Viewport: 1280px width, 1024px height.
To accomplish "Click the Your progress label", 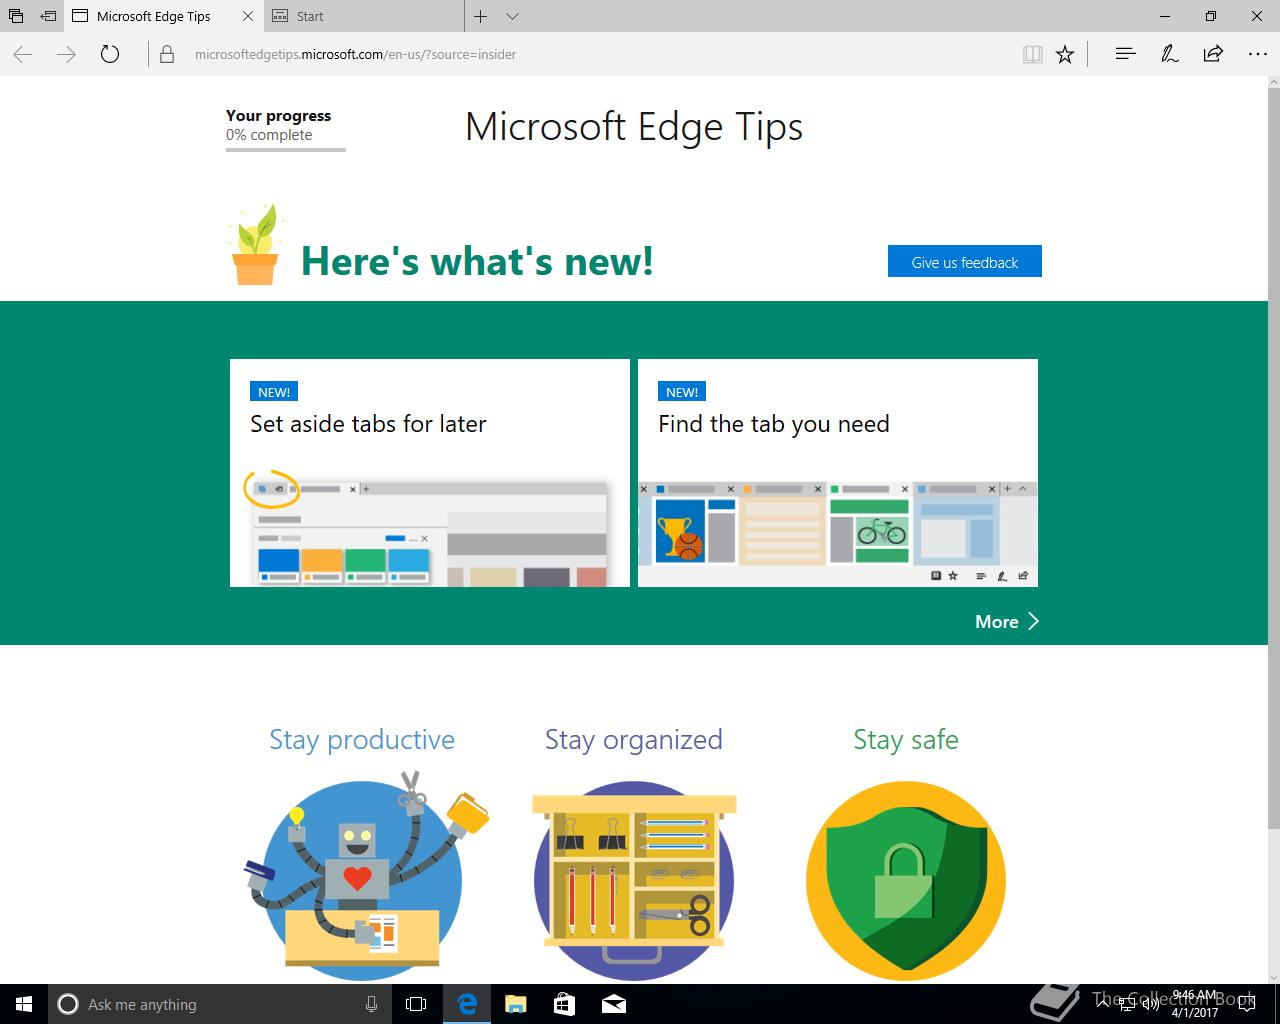I will tap(278, 115).
